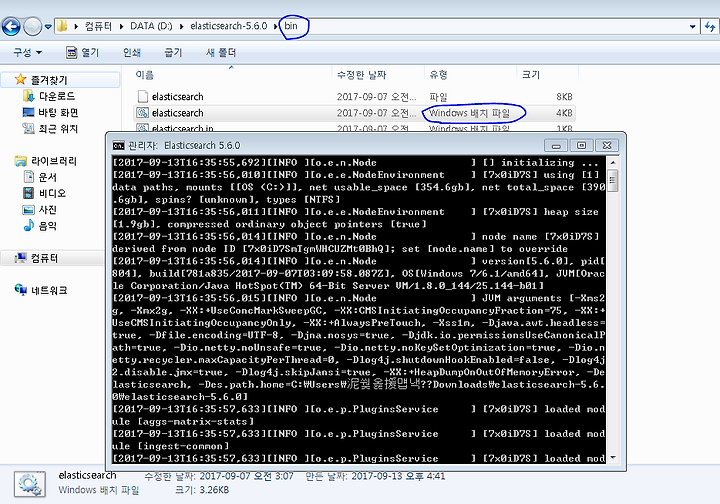
Task: Select 즐겨찾기 in the navigation pane
Action: (49, 80)
